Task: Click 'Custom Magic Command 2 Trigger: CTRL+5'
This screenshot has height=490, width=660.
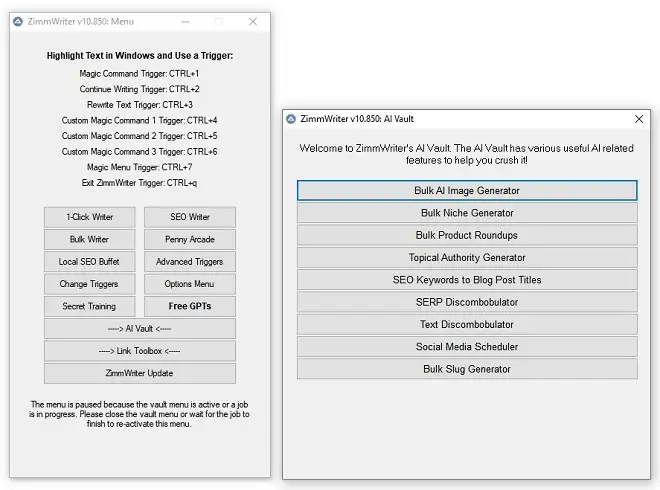Action: 139,136
